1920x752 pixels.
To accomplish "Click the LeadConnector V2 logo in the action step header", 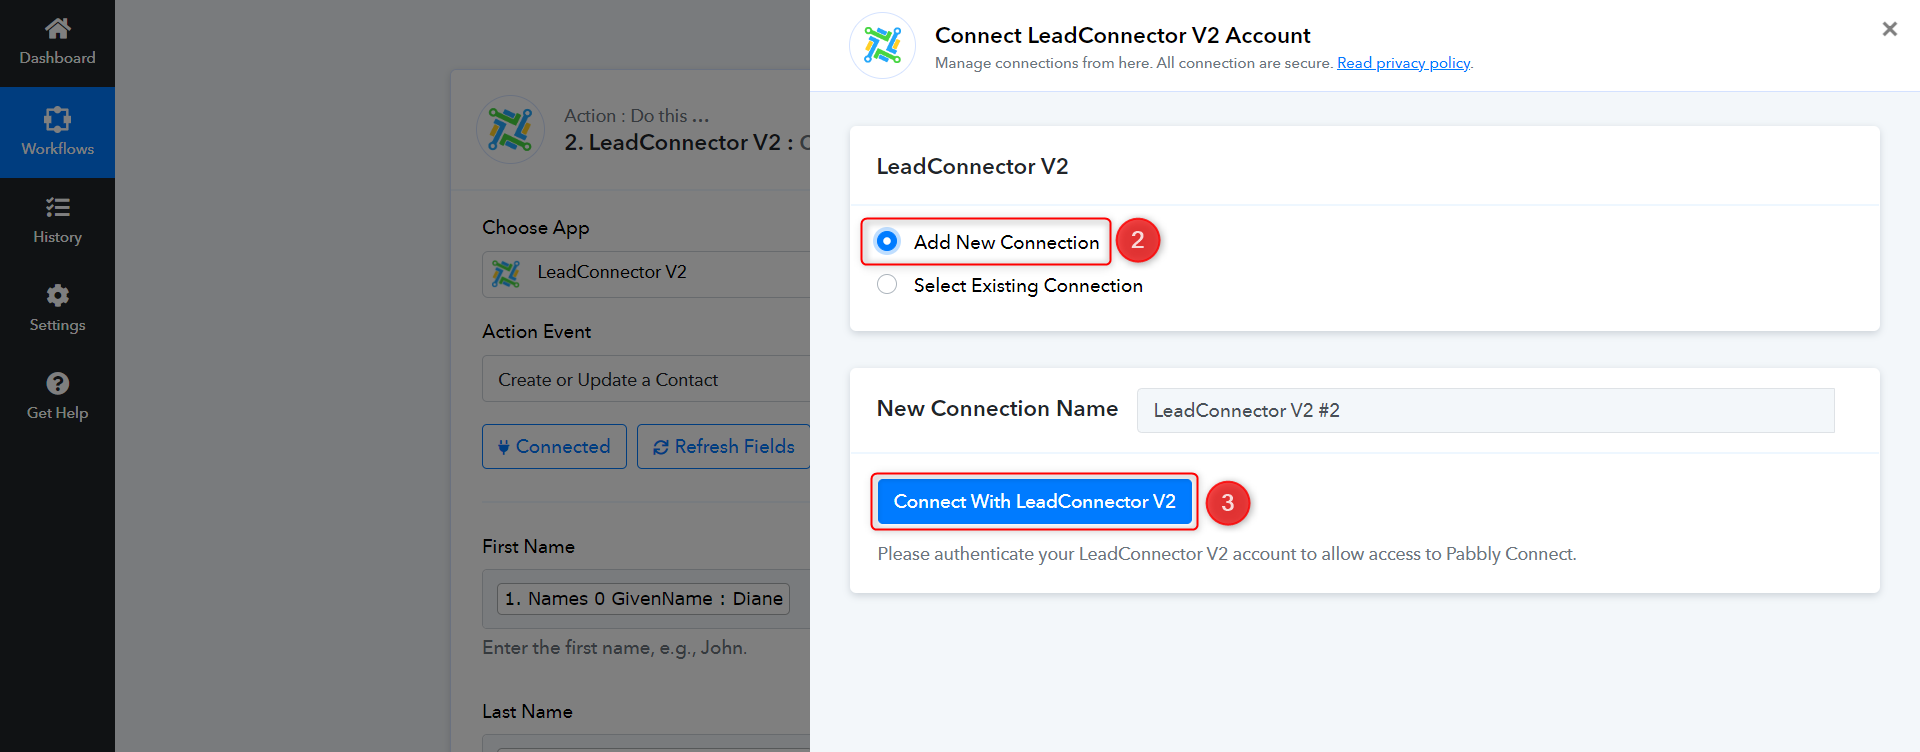I will [510, 130].
